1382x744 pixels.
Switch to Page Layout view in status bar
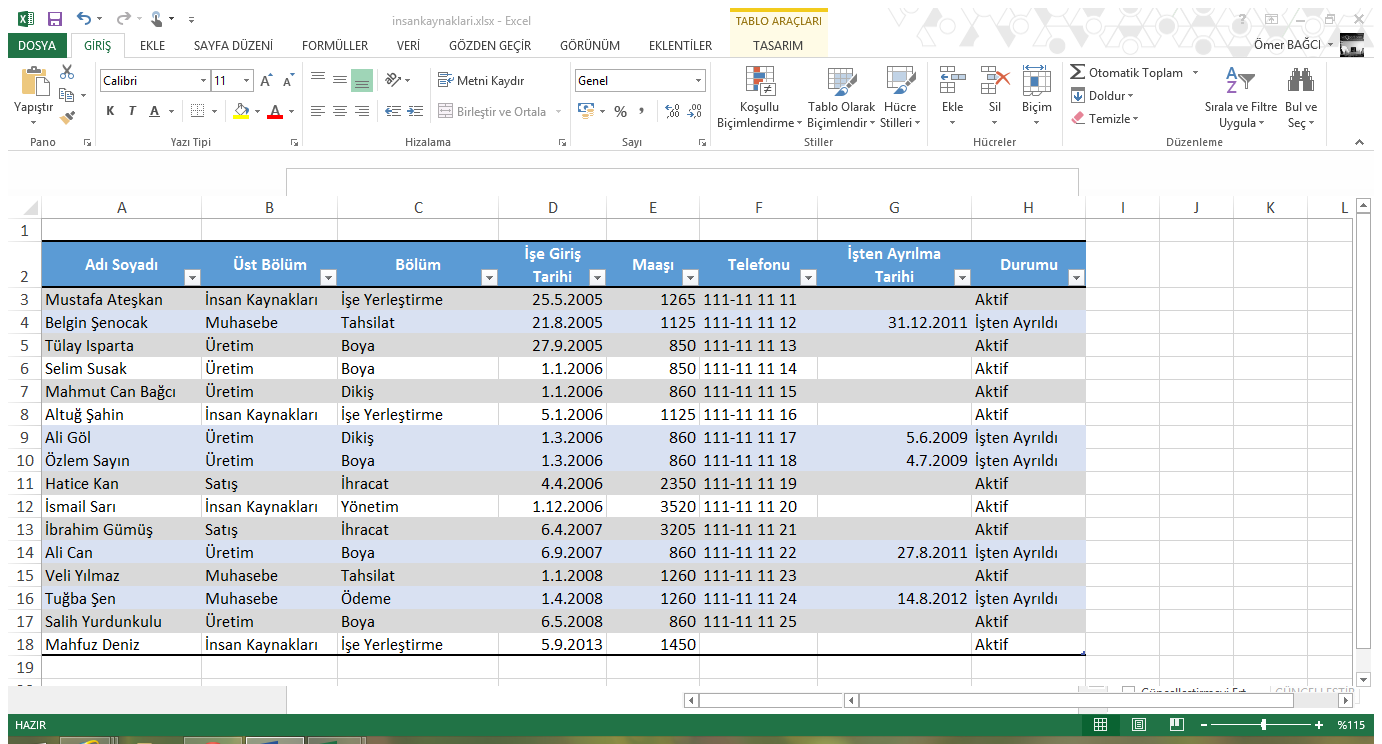1138,725
